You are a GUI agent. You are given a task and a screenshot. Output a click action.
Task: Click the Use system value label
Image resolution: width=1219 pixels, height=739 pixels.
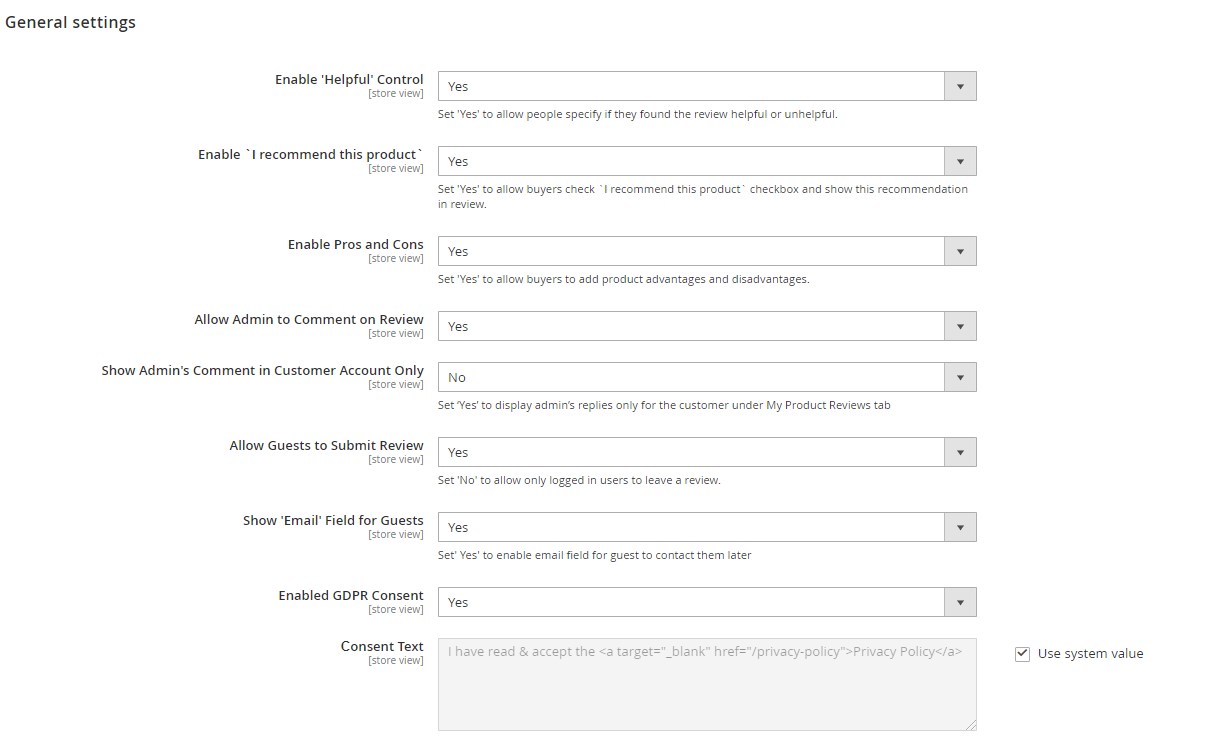[1090, 654]
